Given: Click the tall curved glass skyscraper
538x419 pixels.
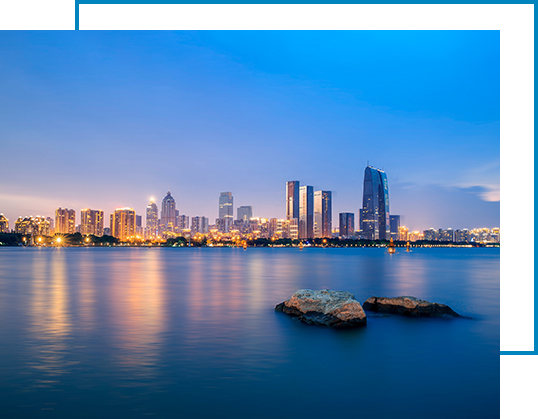Looking at the screenshot, I should pyautogui.click(x=376, y=202).
